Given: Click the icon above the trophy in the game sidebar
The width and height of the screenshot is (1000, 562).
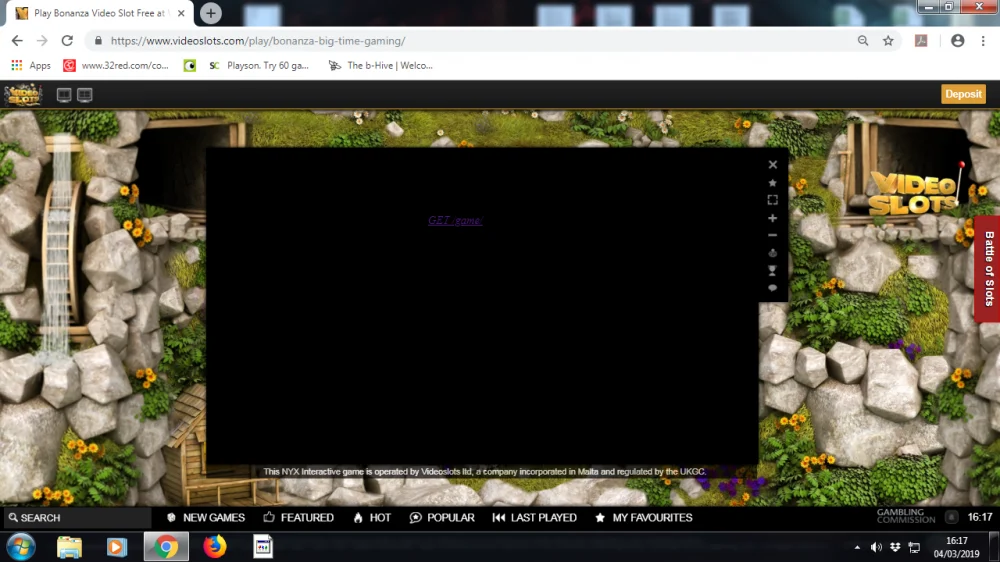Looking at the screenshot, I should coord(772,253).
